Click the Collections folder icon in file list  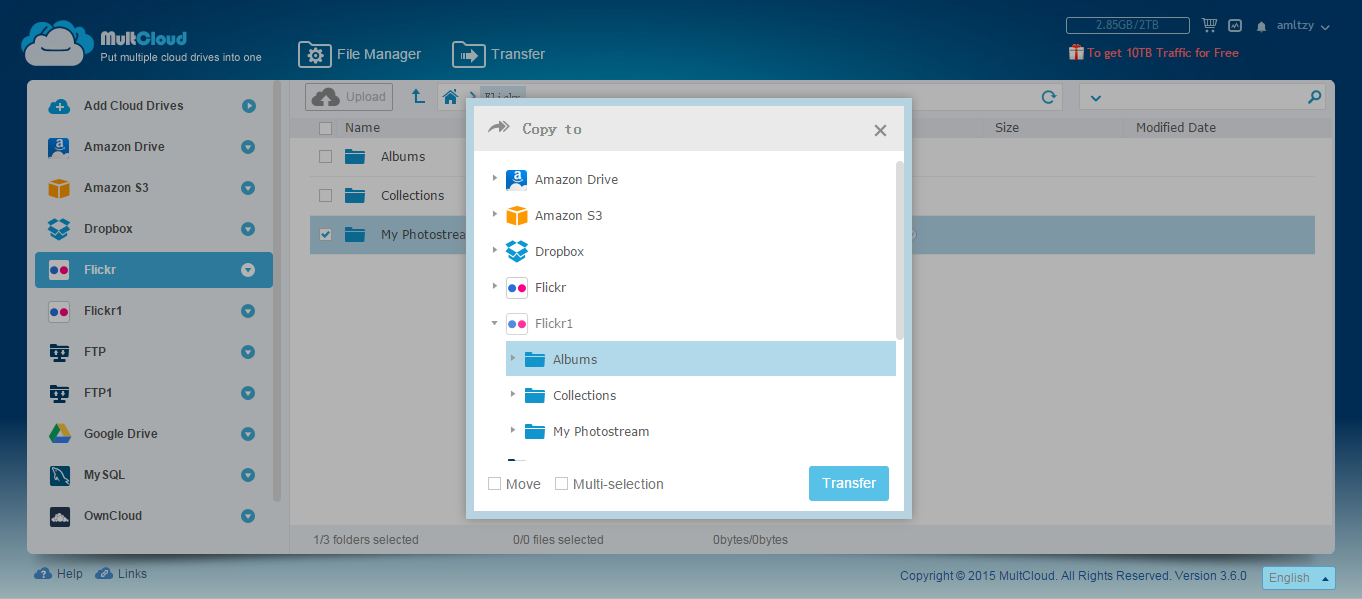(x=355, y=195)
